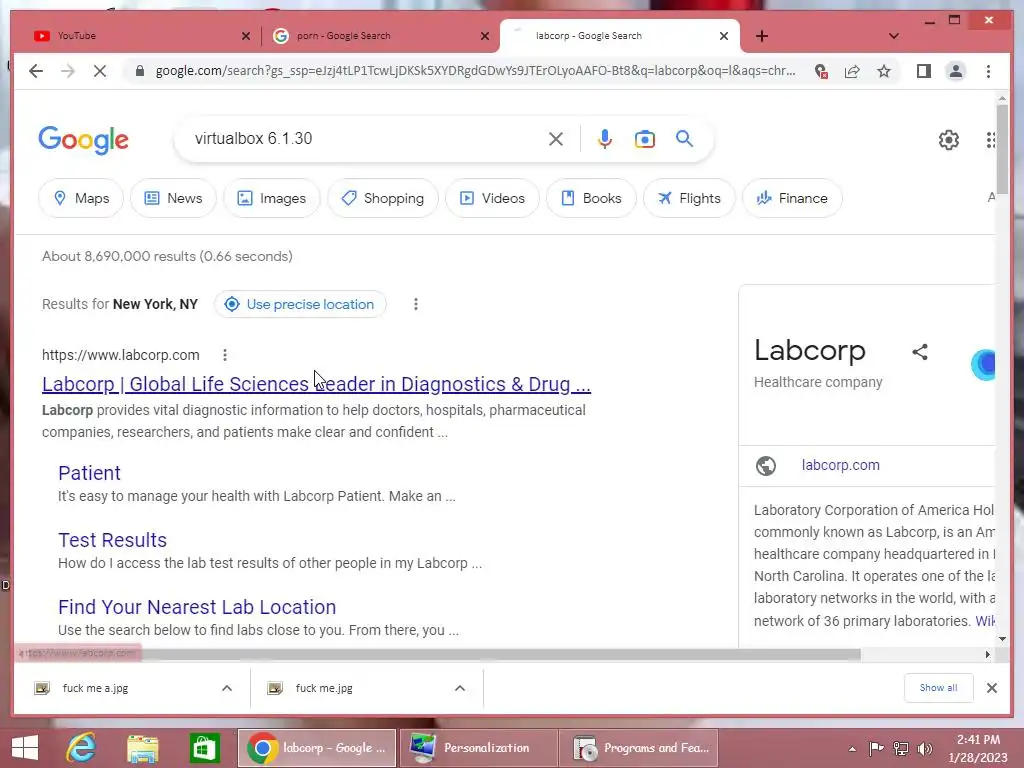This screenshot has height=768, width=1024.
Task: Open the Chrome side panel icon
Action: [x=923, y=71]
